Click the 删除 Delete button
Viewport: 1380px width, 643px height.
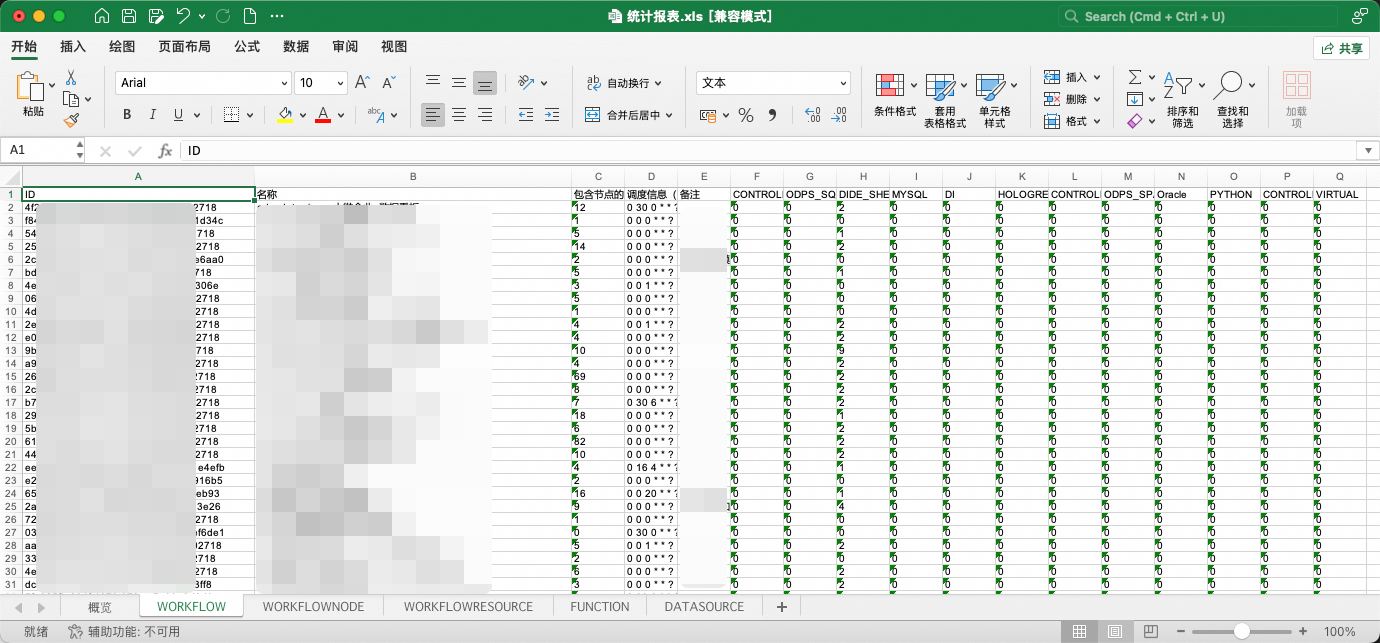(1065, 99)
